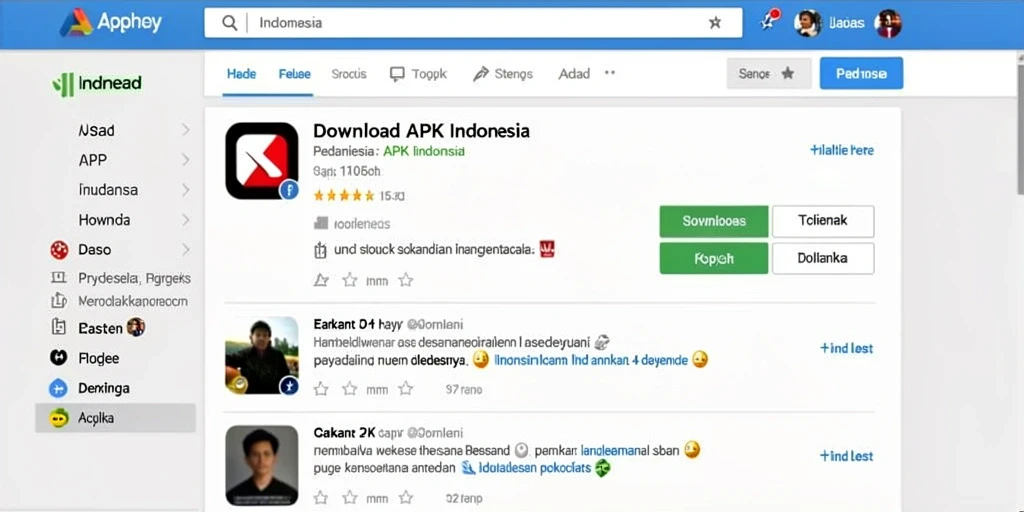
Task: Click the black Flogee icon
Action: coord(59,357)
